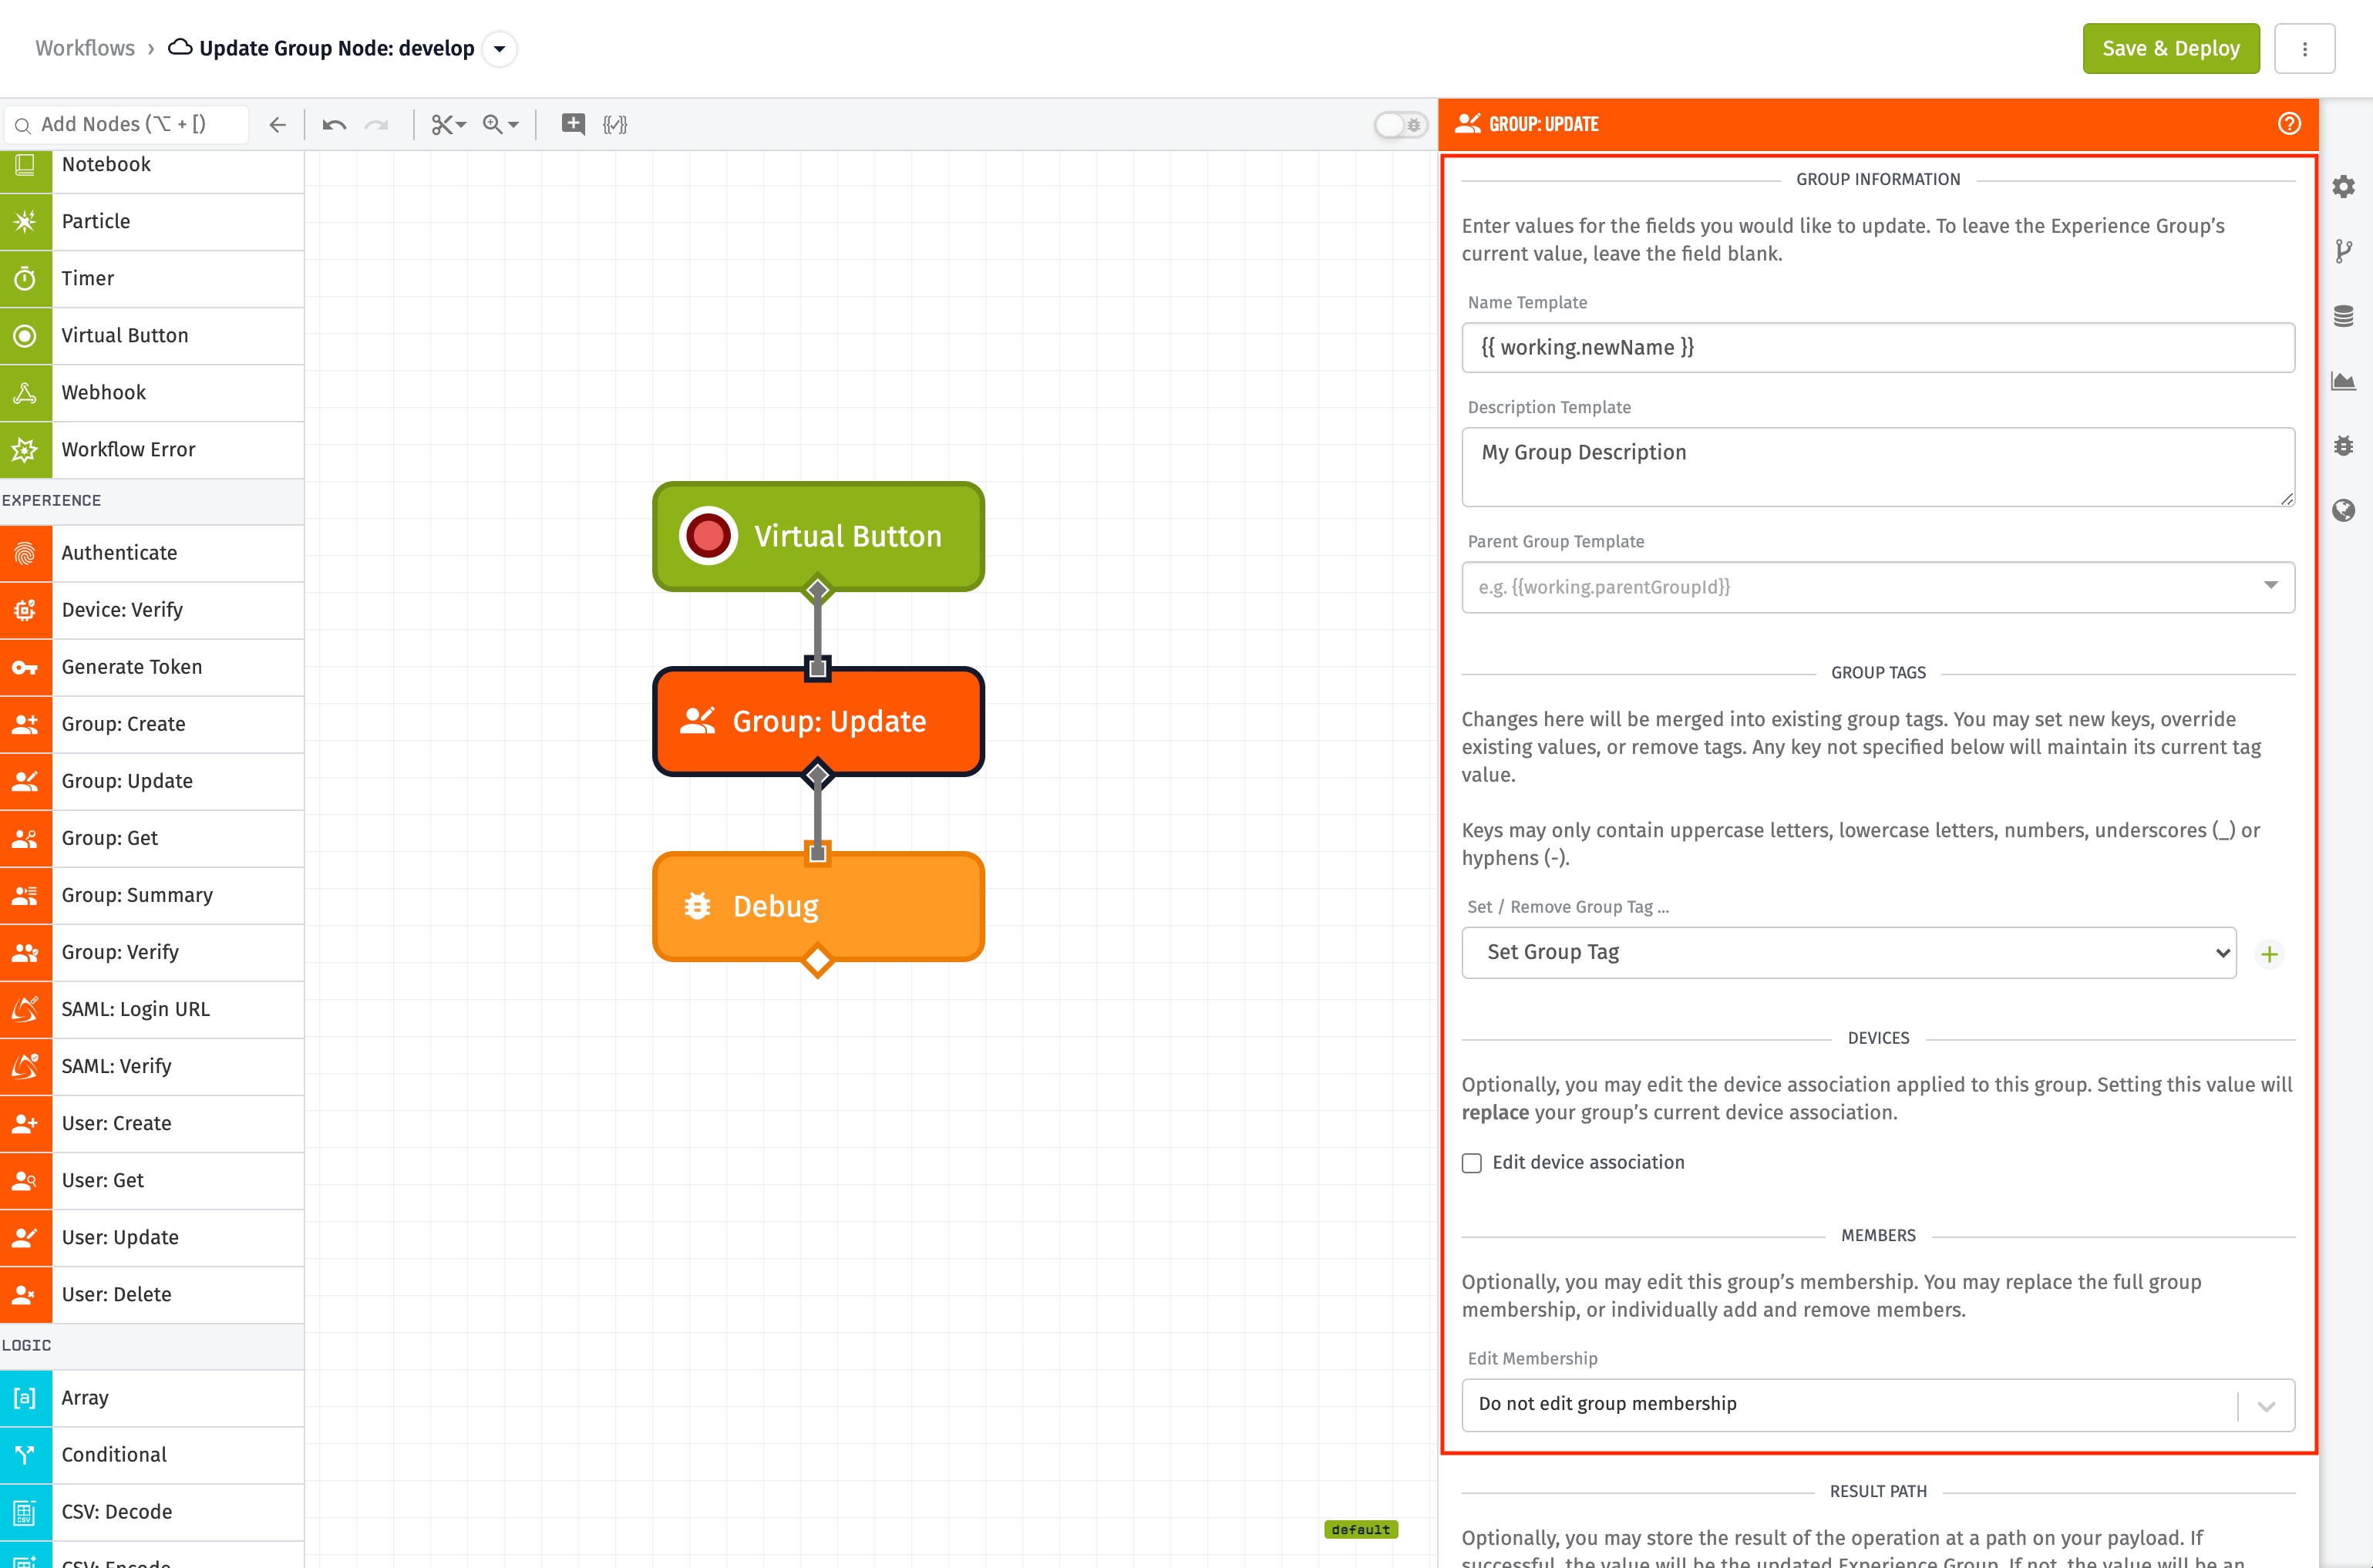Screen dimensions: 2373x1568
Task: Select the Debug node on canvas
Action: pyautogui.click(x=817, y=906)
